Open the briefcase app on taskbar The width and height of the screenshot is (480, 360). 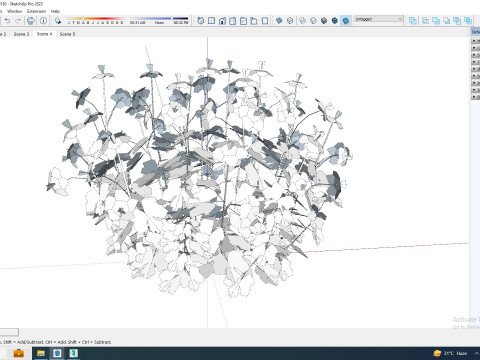(18, 353)
